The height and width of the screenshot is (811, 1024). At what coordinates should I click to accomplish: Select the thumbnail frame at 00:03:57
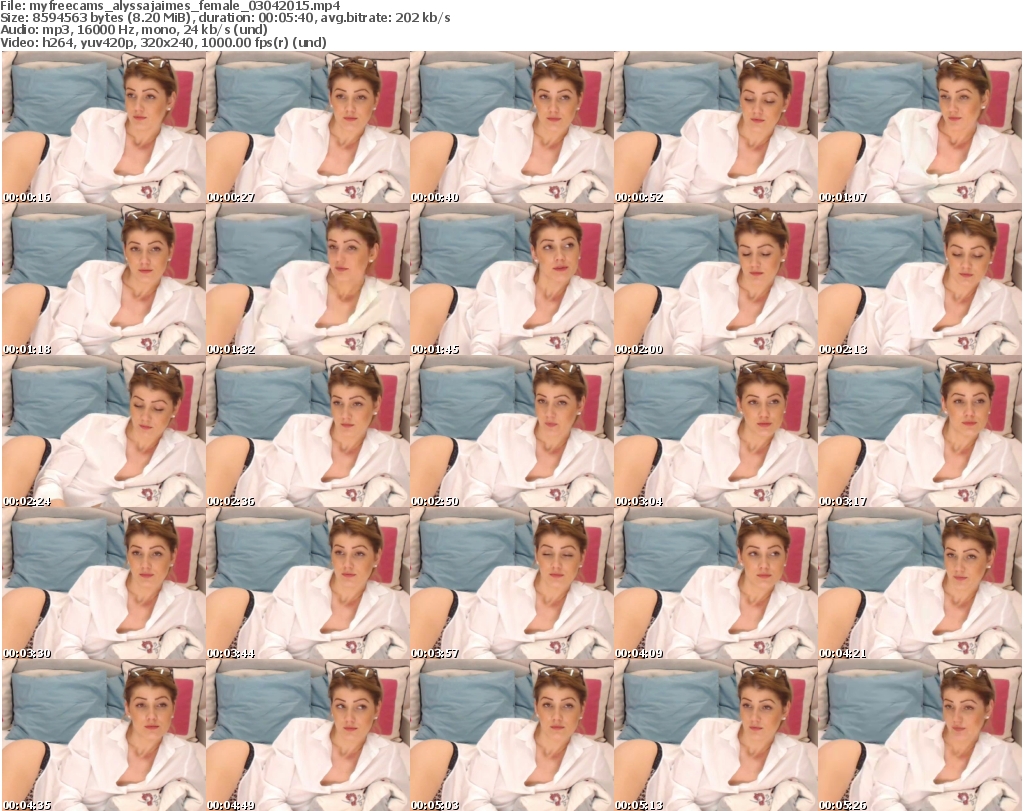[x=512, y=584]
